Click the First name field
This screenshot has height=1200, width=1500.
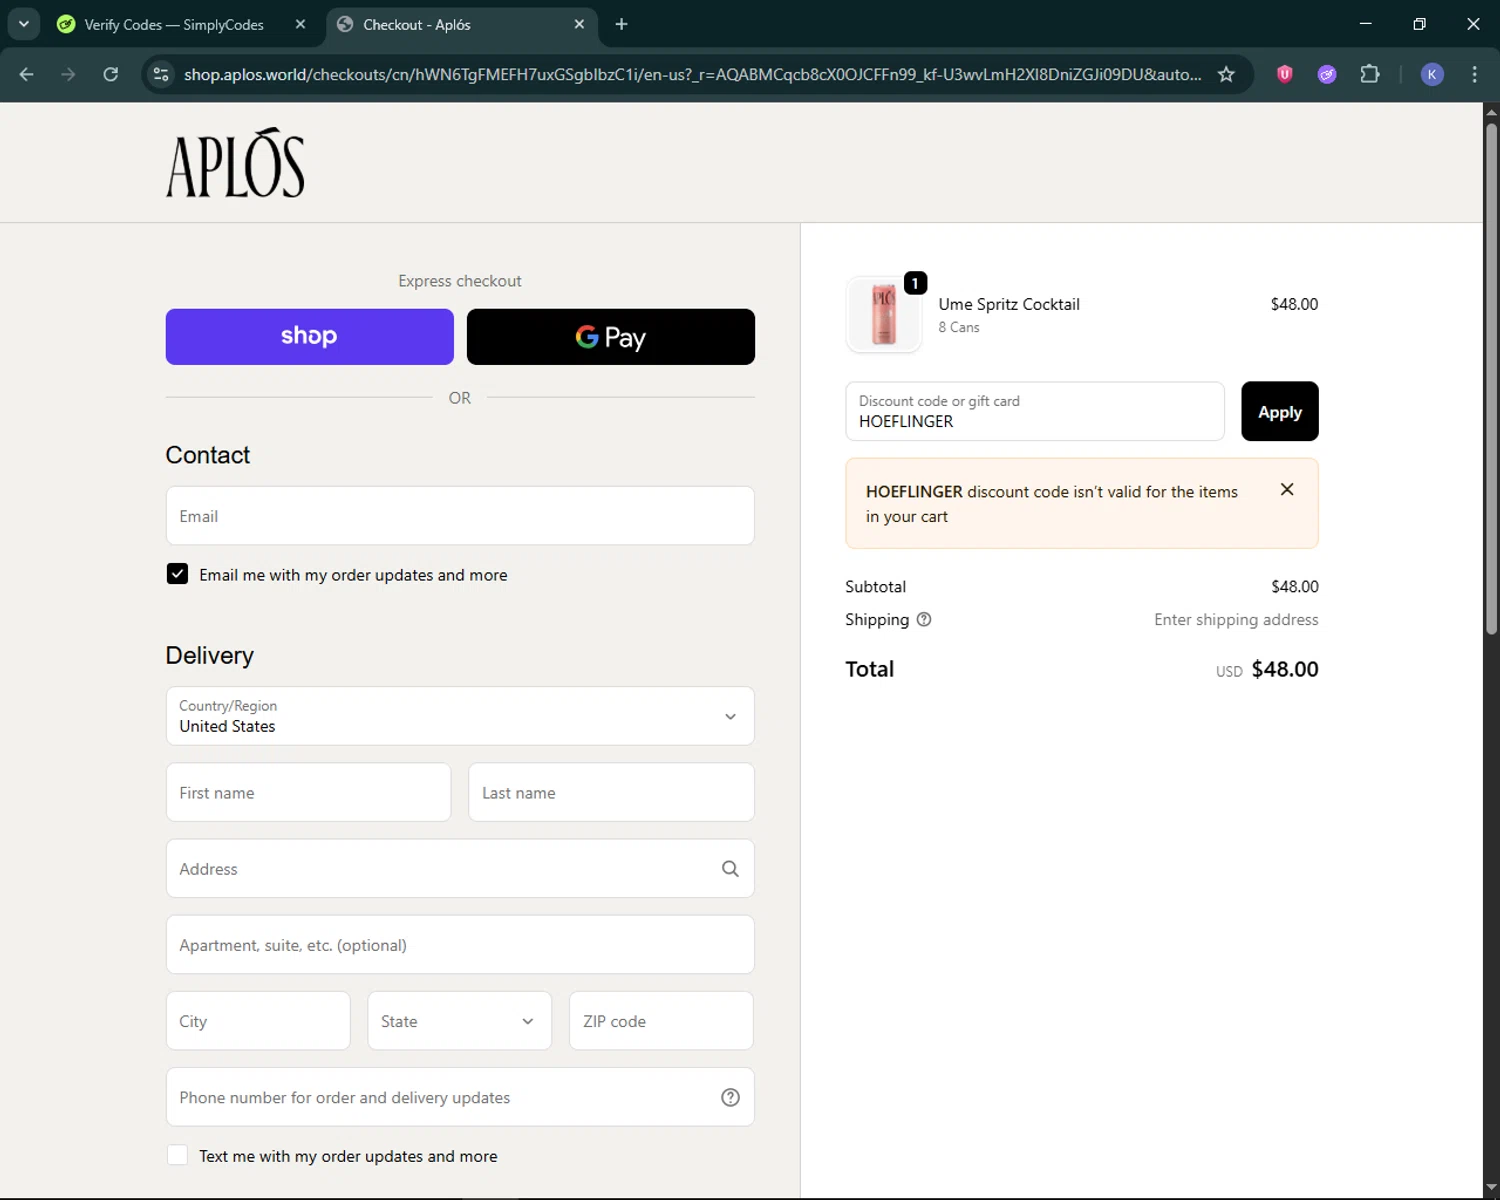coord(308,793)
